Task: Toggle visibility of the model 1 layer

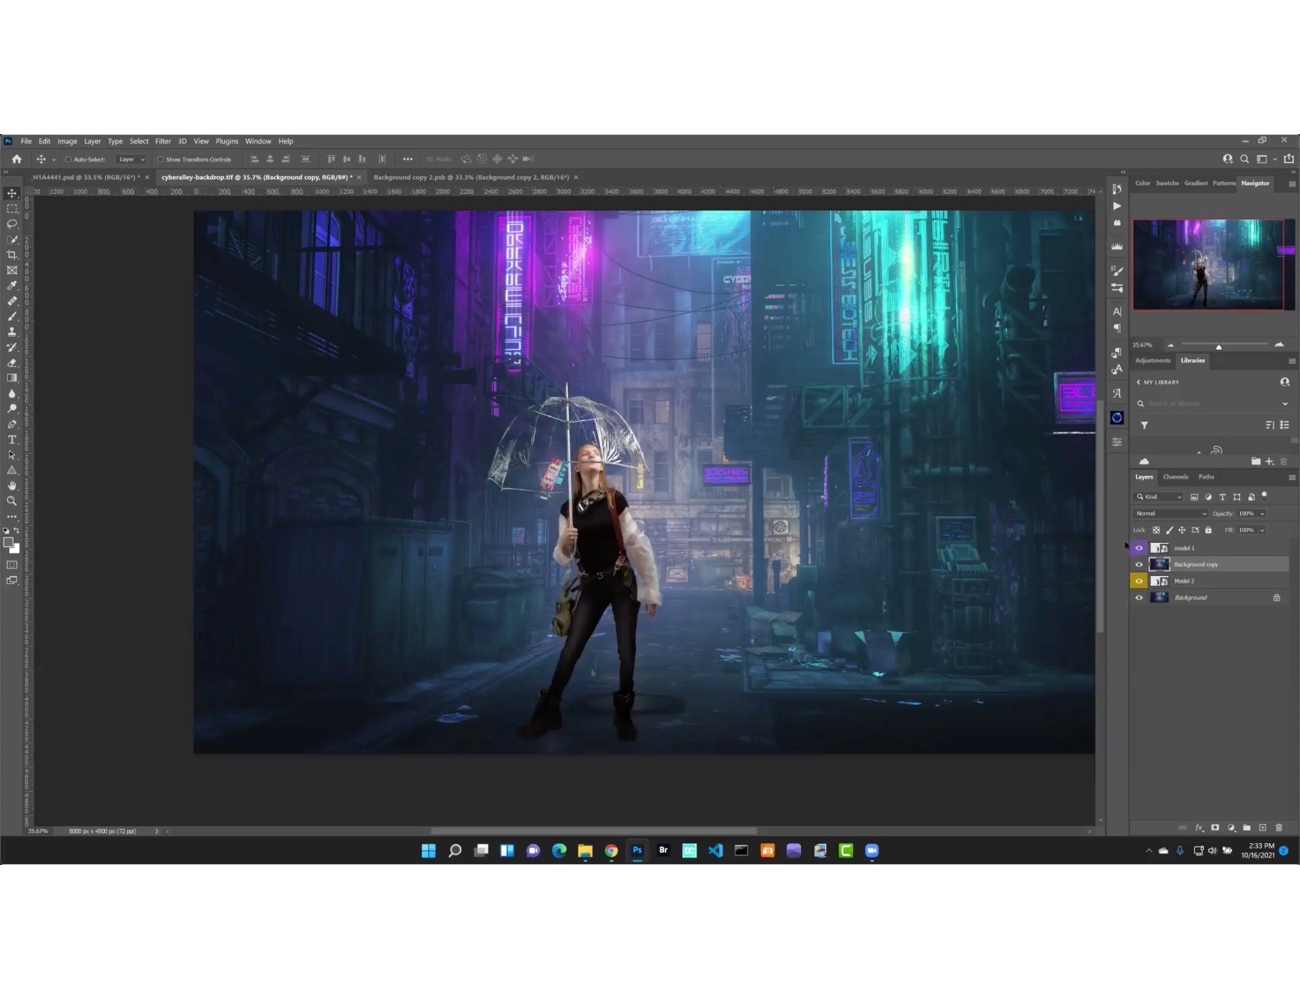Action: click(x=1139, y=547)
